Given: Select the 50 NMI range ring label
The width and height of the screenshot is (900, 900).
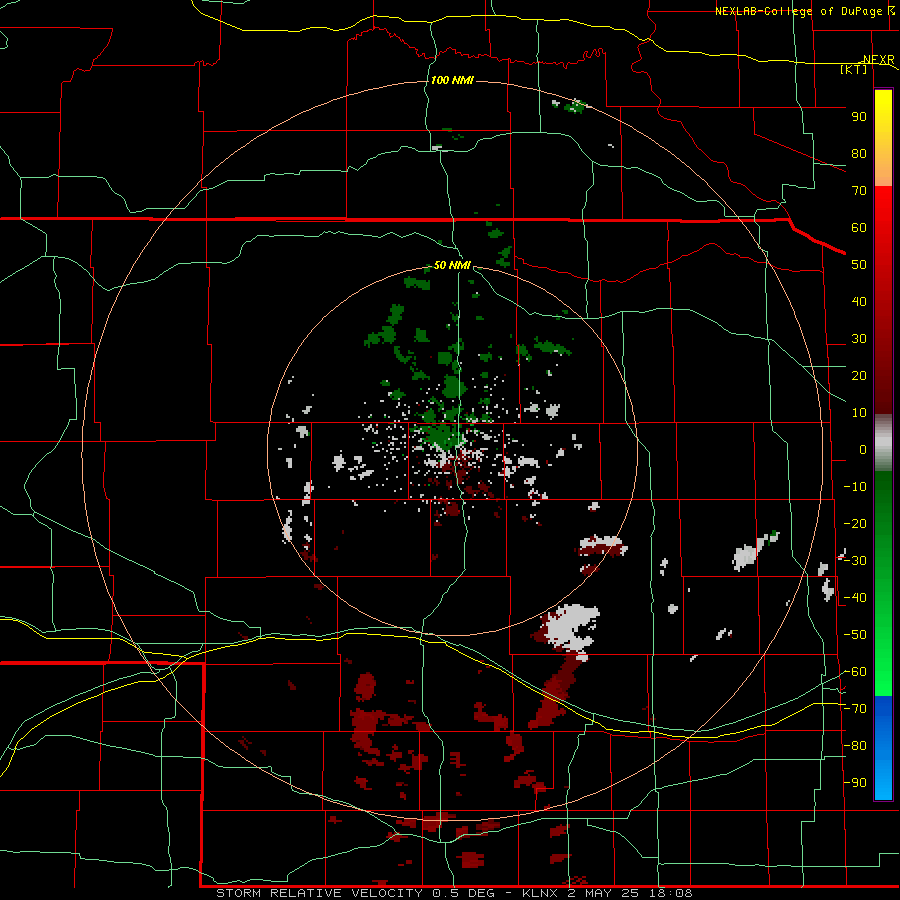Looking at the screenshot, I should click(452, 265).
